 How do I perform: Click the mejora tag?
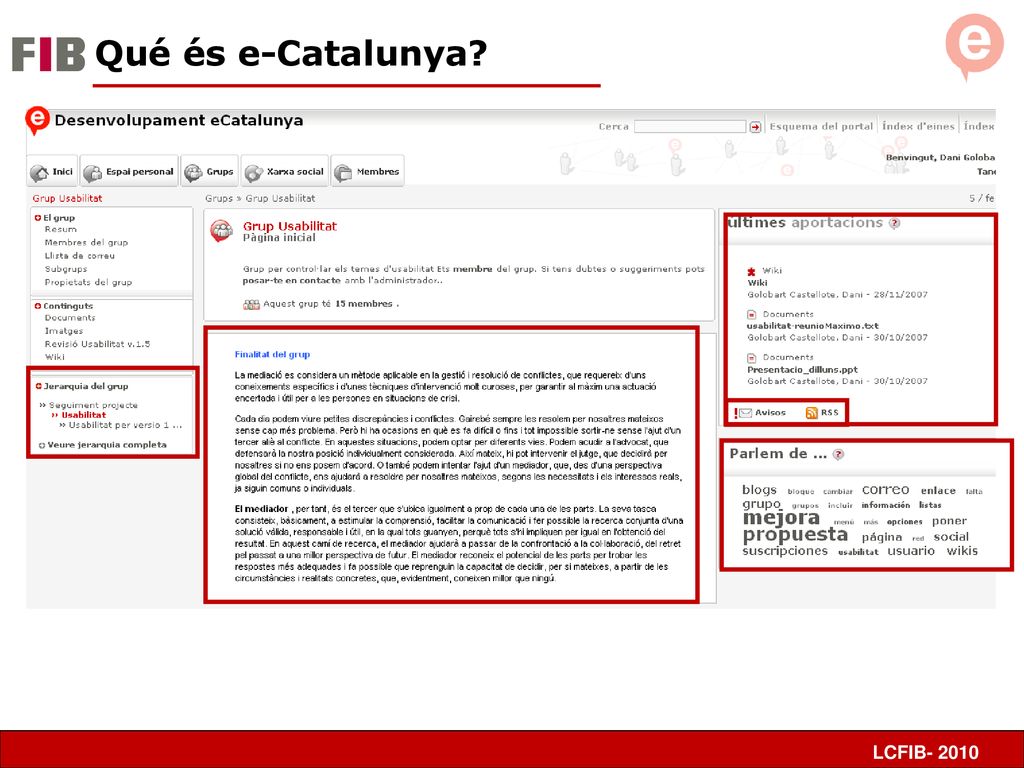pyautogui.click(x=781, y=518)
